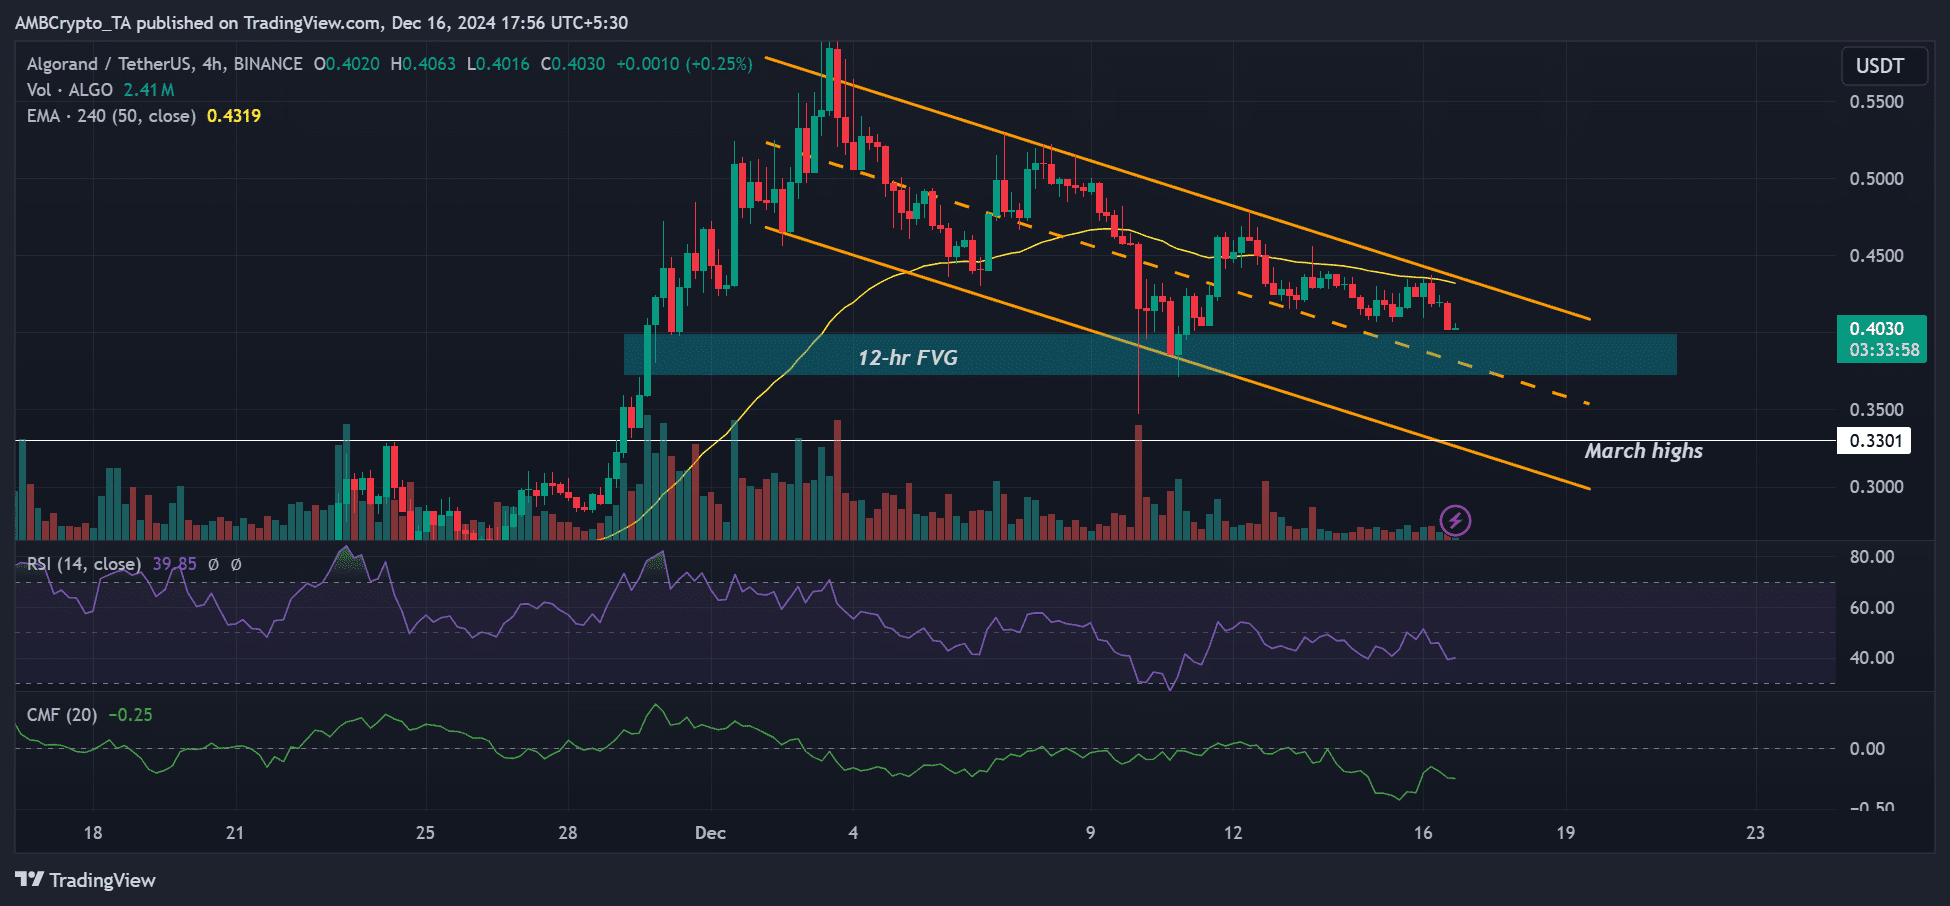Click the 12-hr FVG zone label
The image size is (1950, 906).
point(908,357)
